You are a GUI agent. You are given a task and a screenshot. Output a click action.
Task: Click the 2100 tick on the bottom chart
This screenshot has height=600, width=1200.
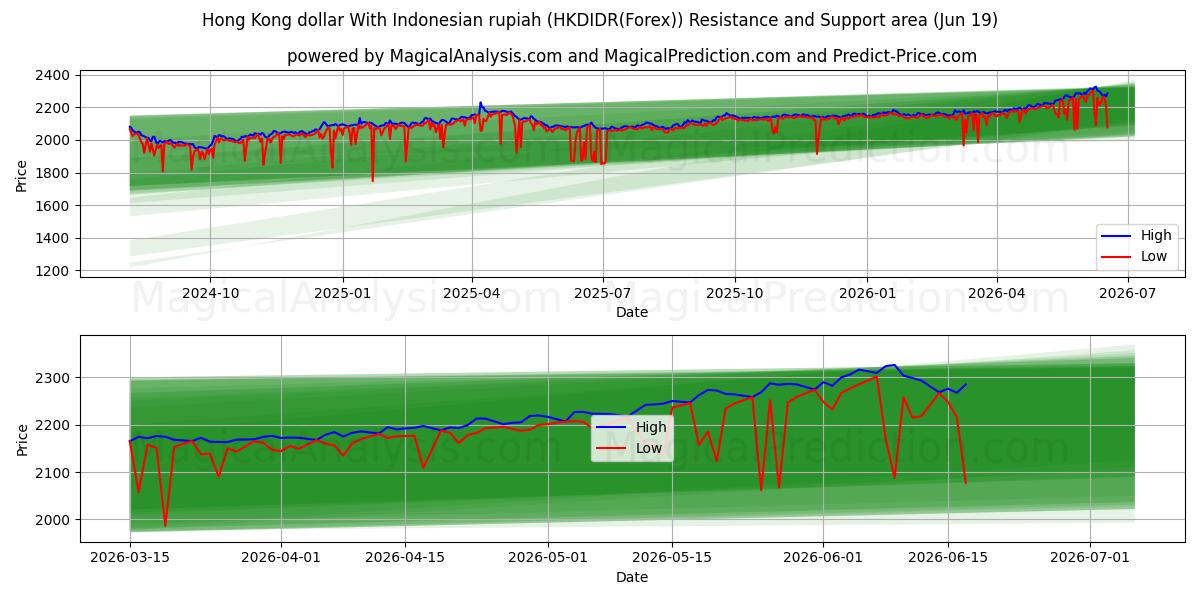click(53, 473)
